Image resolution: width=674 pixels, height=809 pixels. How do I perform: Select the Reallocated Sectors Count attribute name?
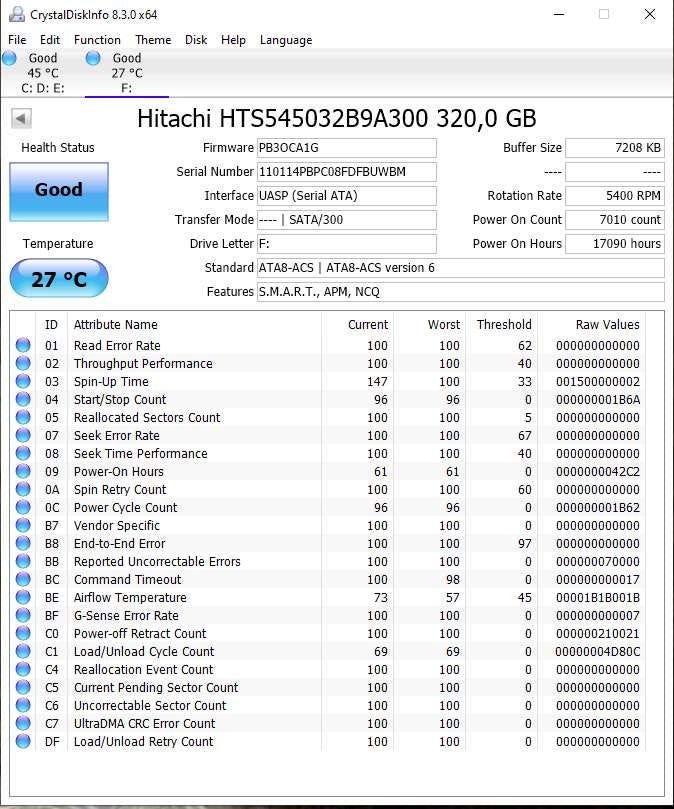point(147,417)
